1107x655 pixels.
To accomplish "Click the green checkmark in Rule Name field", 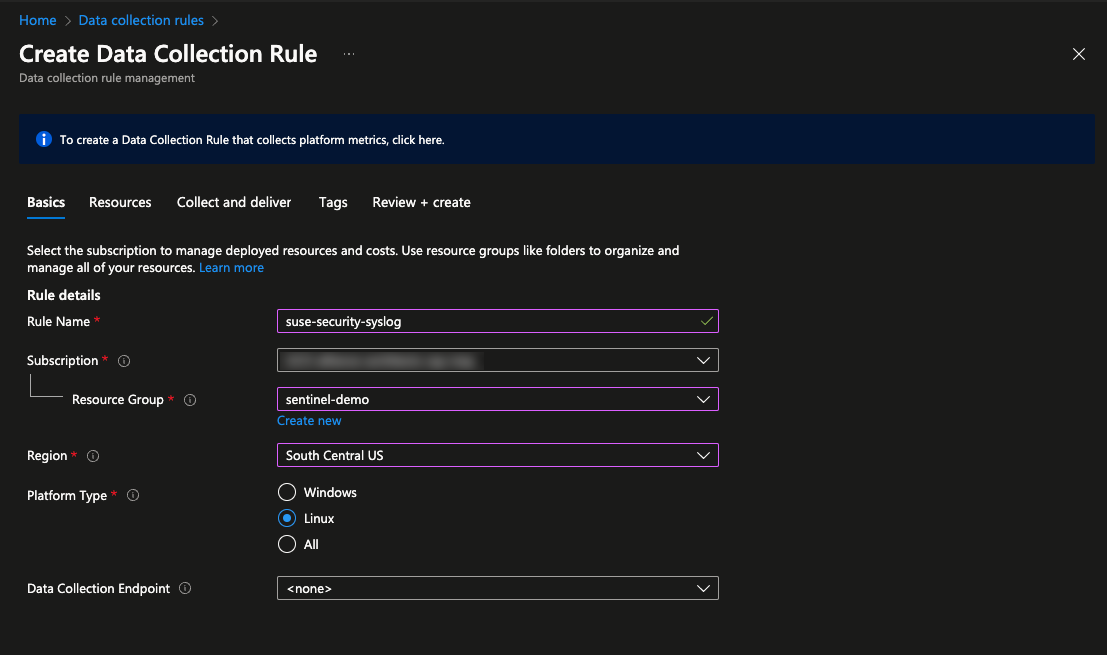I will click(x=706, y=321).
